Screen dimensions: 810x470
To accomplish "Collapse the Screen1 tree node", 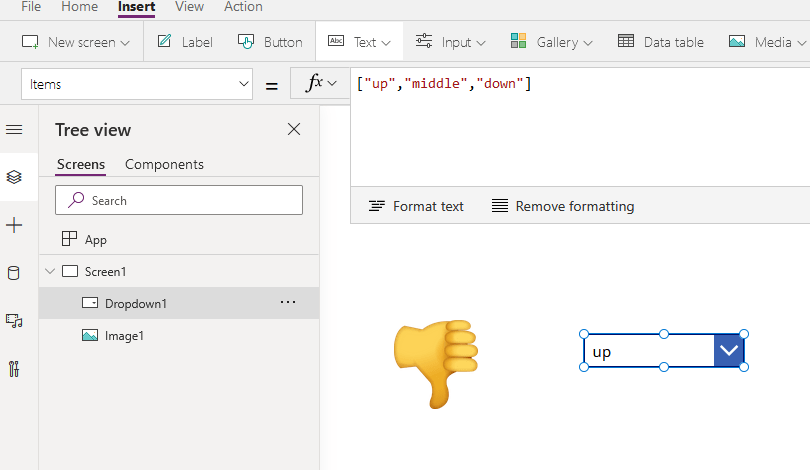I will [50, 271].
